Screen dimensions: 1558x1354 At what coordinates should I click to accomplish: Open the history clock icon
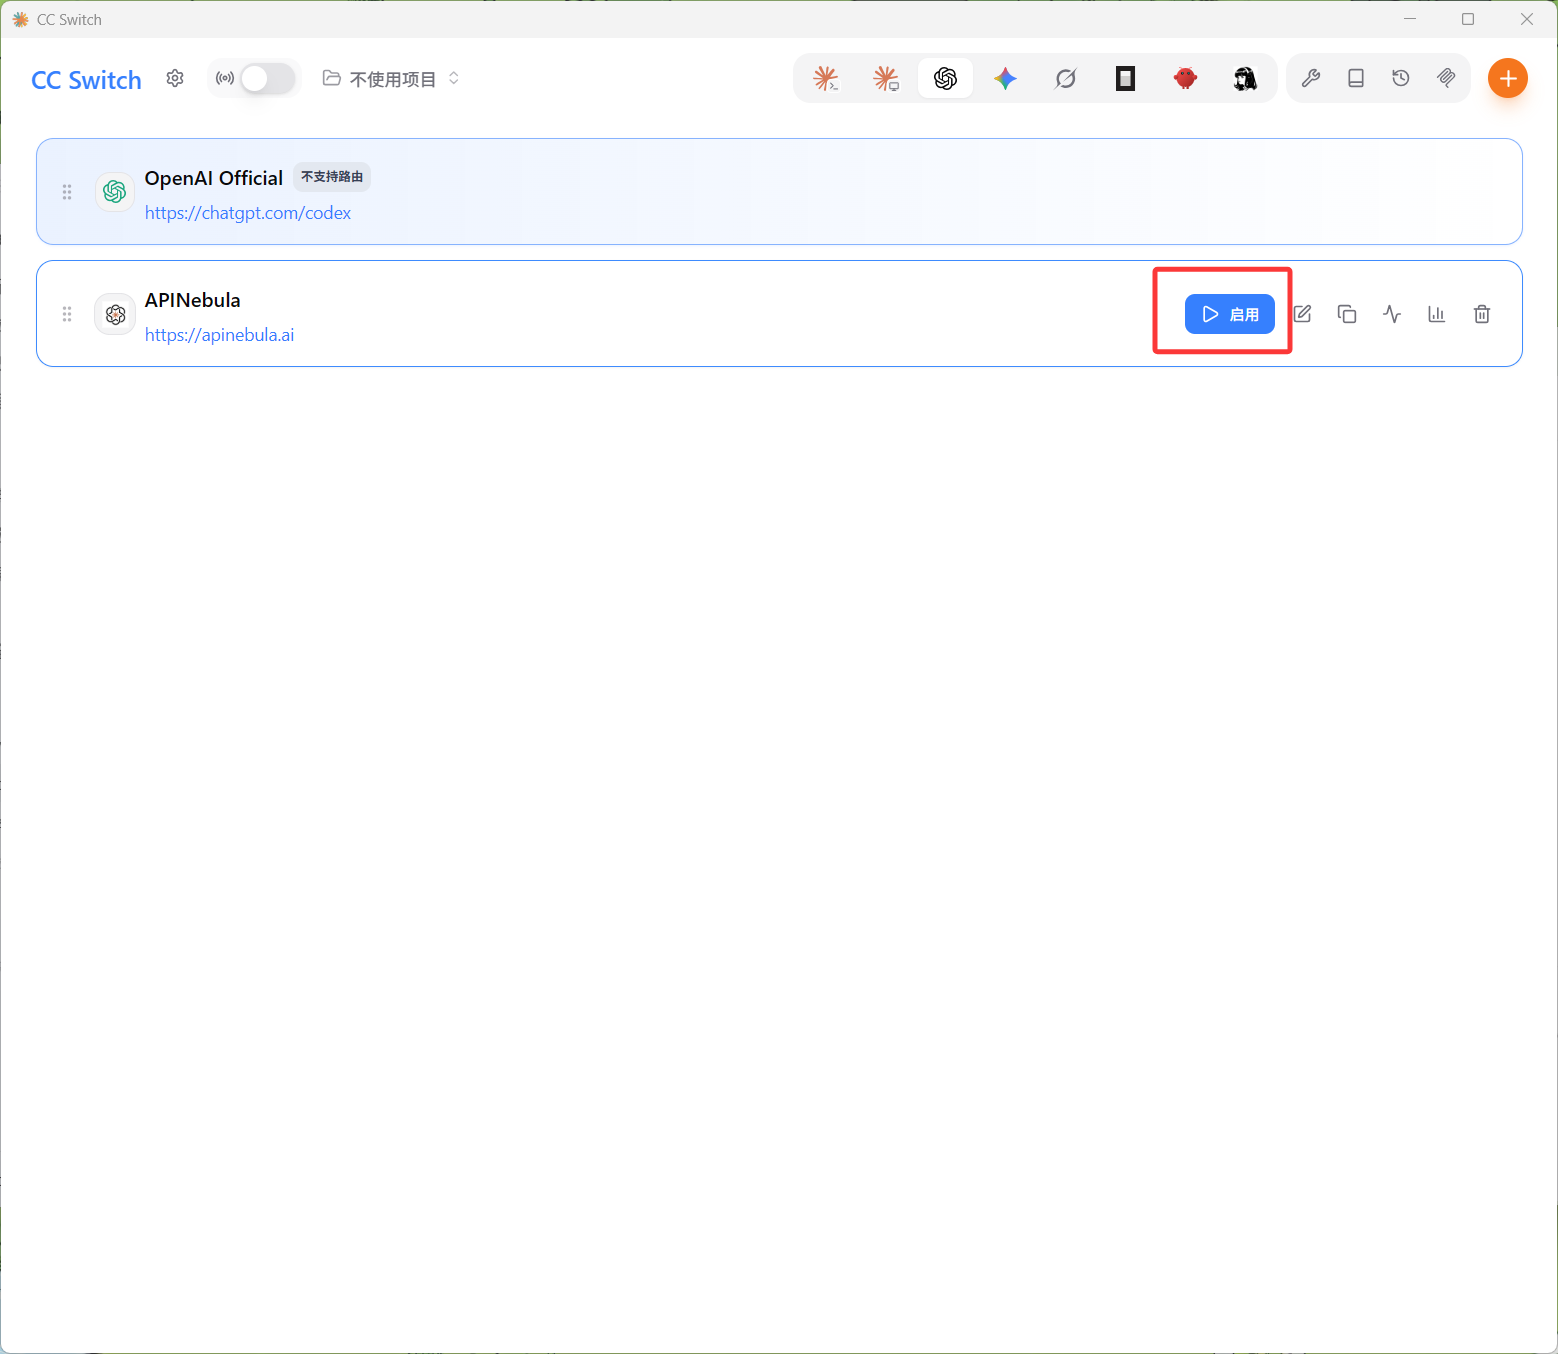point(1401,78)
